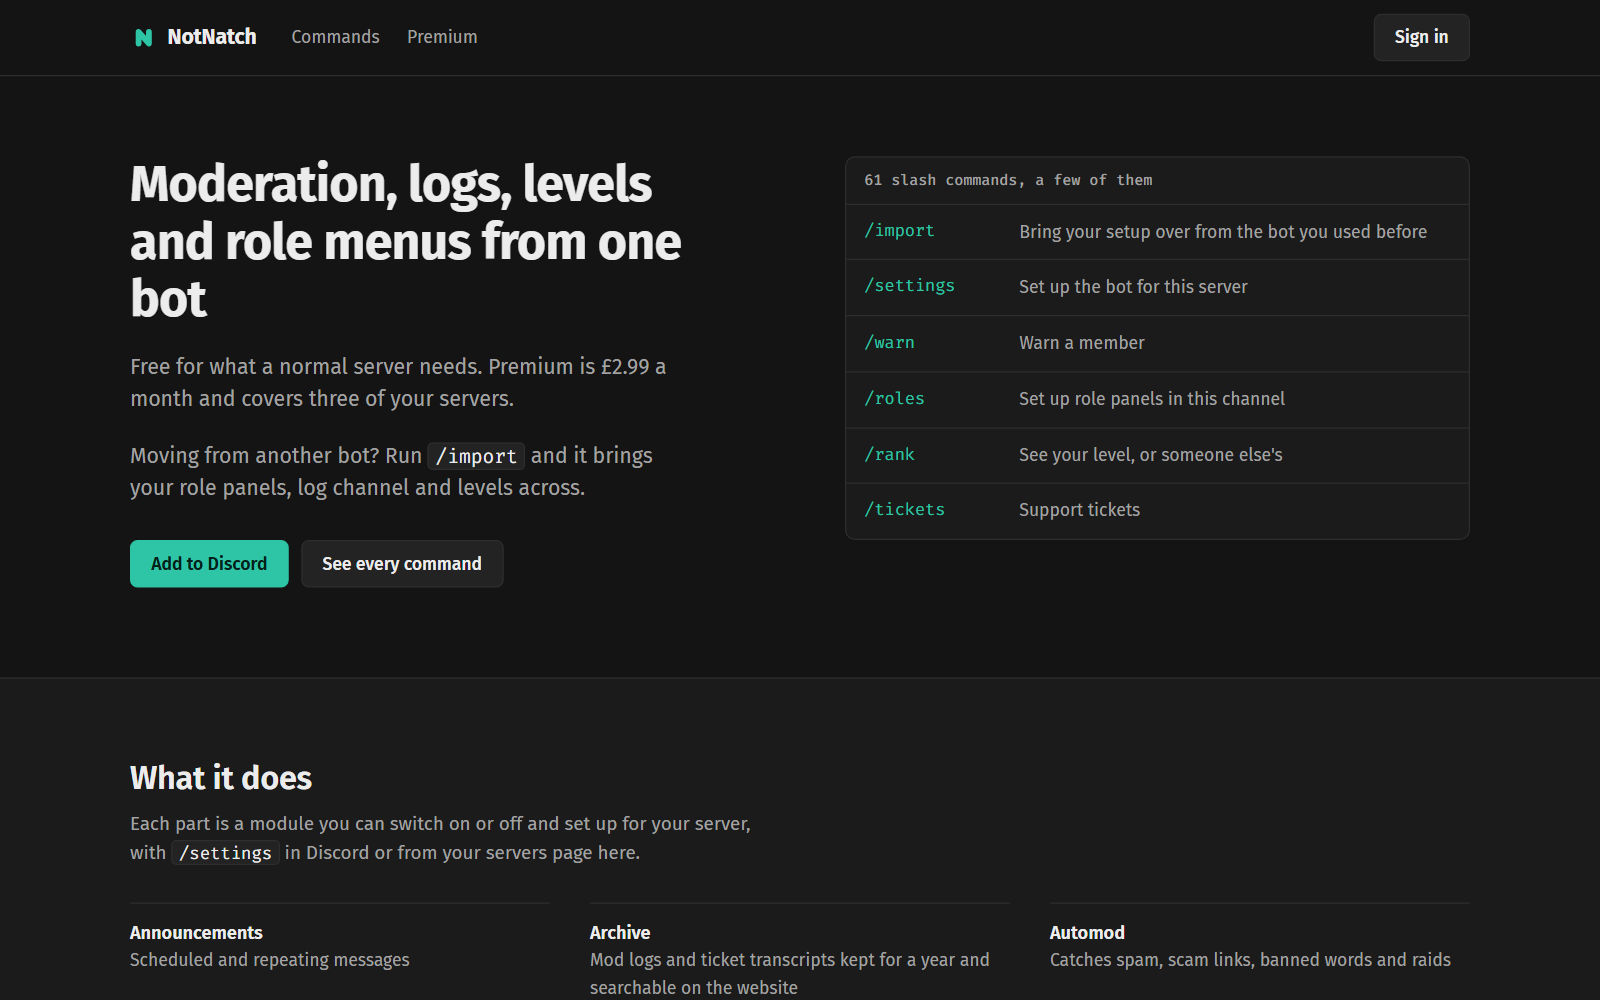Image resolution: width=1600 pixels, height=1000 pixels.
Task: Click the inline /import code in paragraph
Action: [476, 456]
